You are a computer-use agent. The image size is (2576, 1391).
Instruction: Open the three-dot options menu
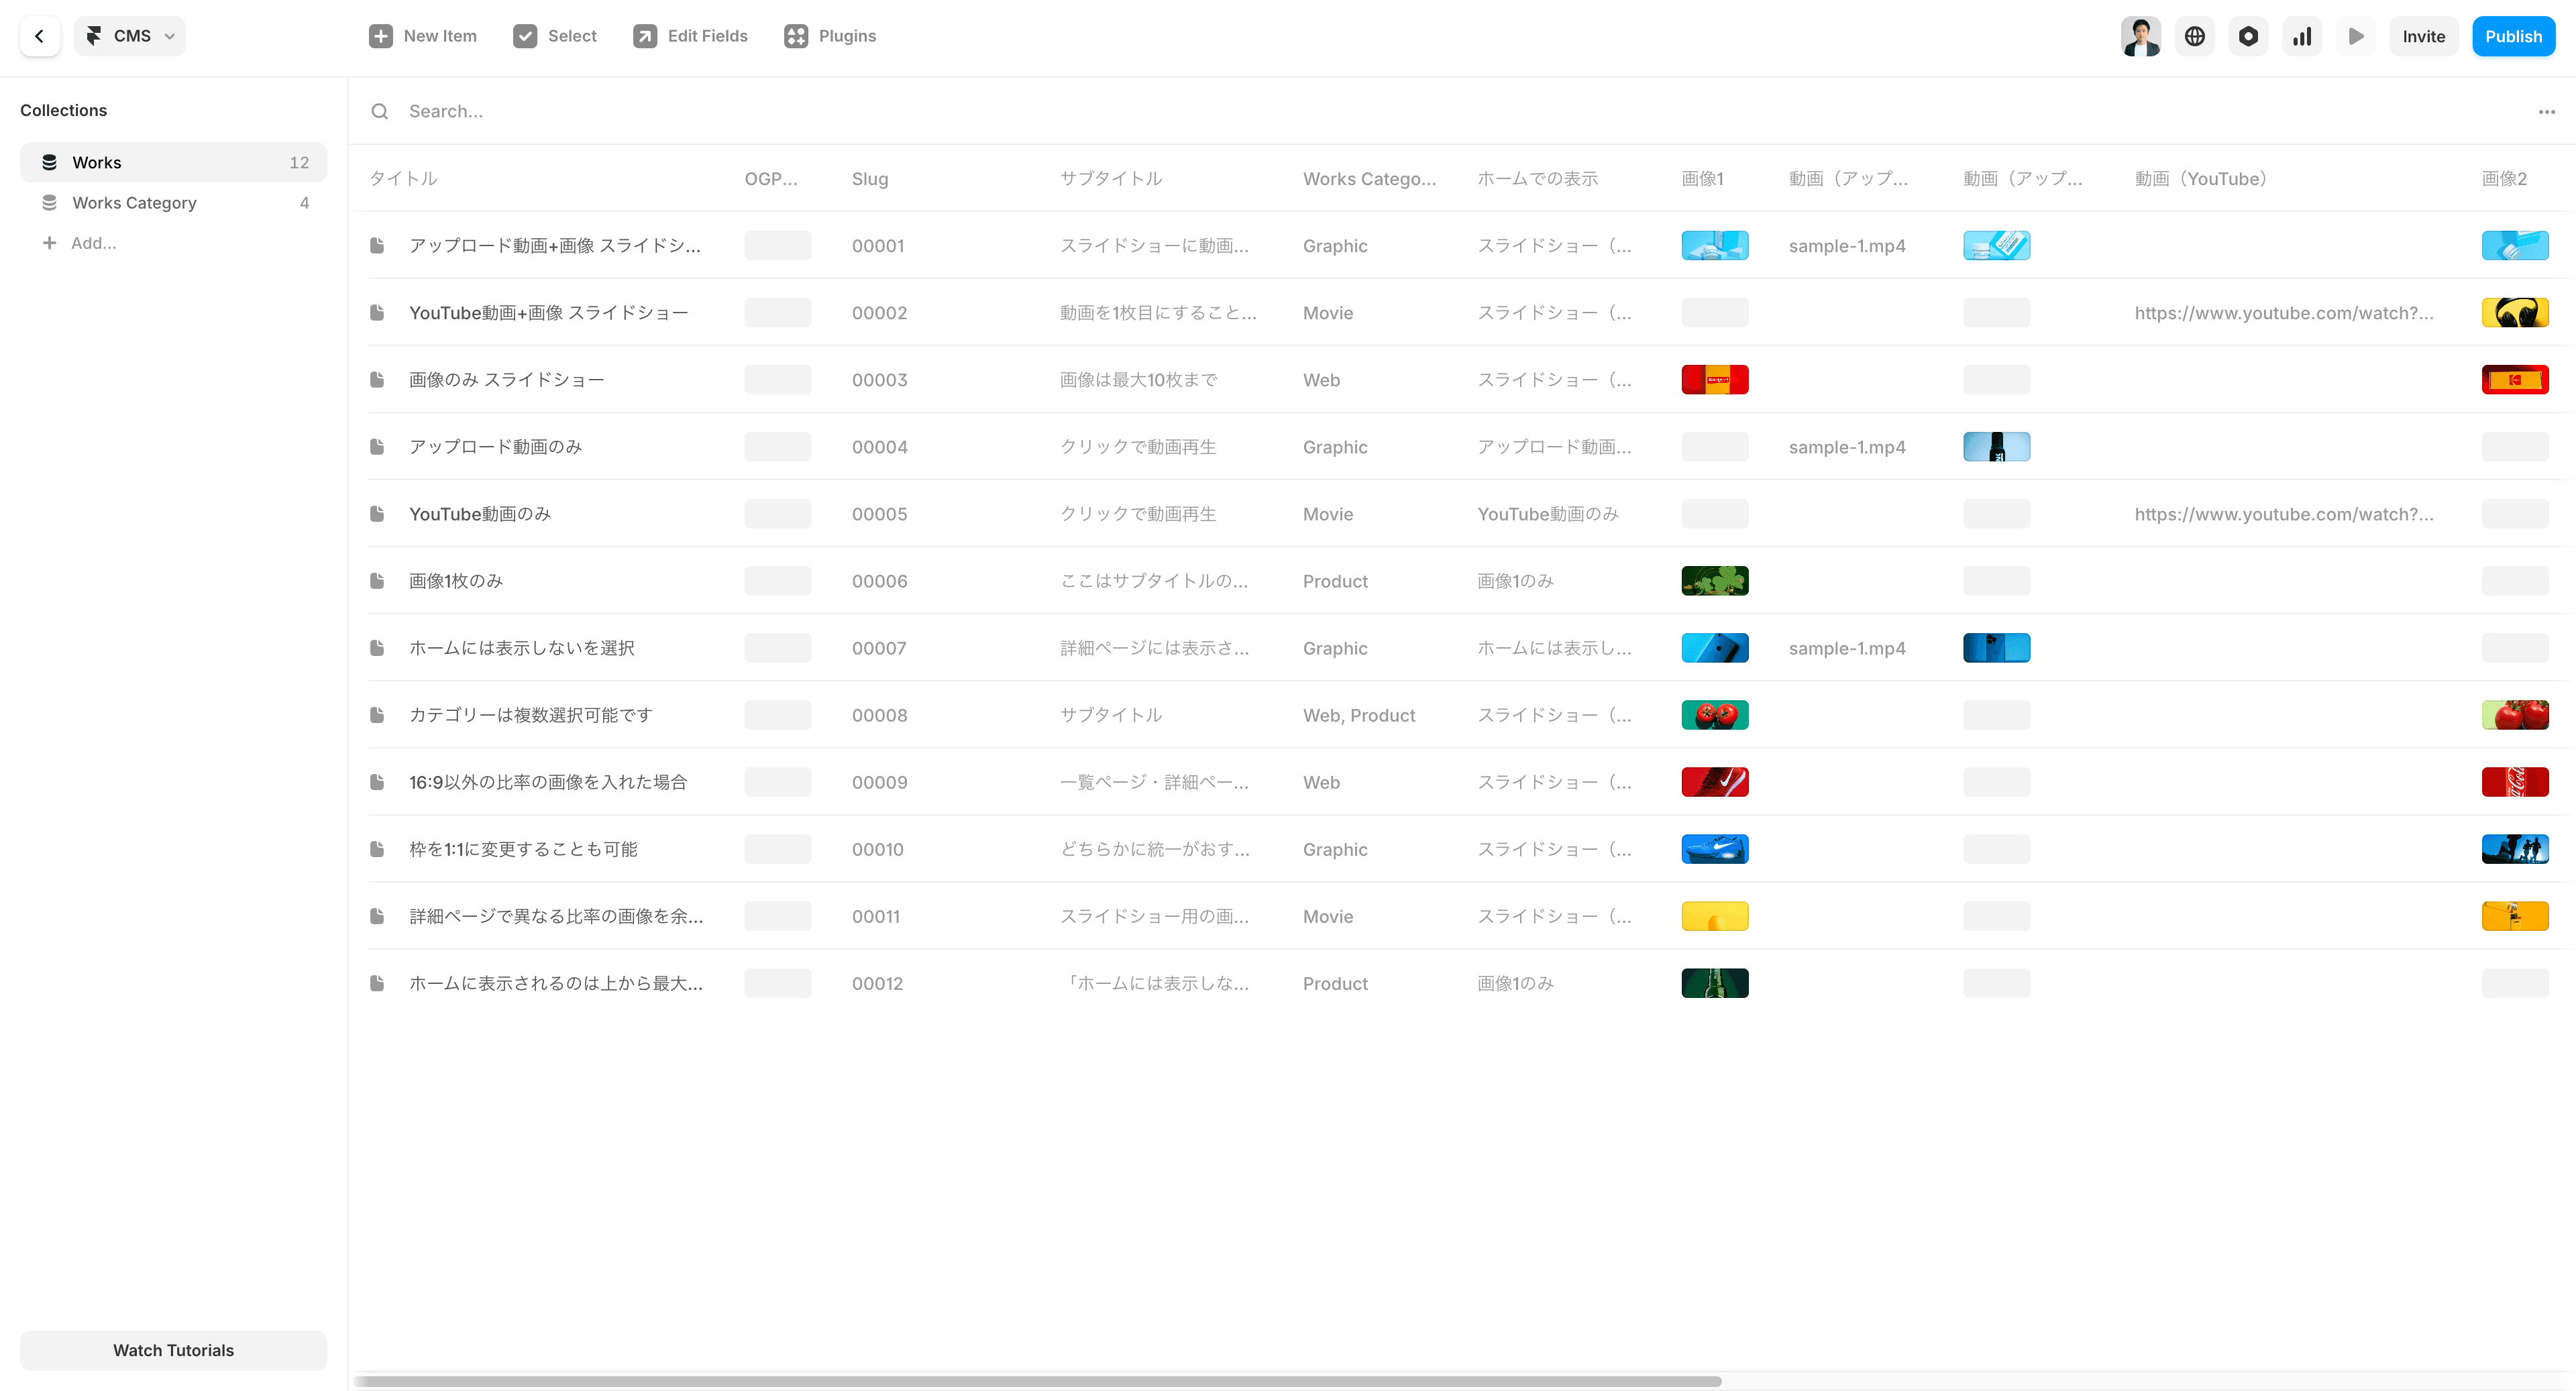[2547, 111]
